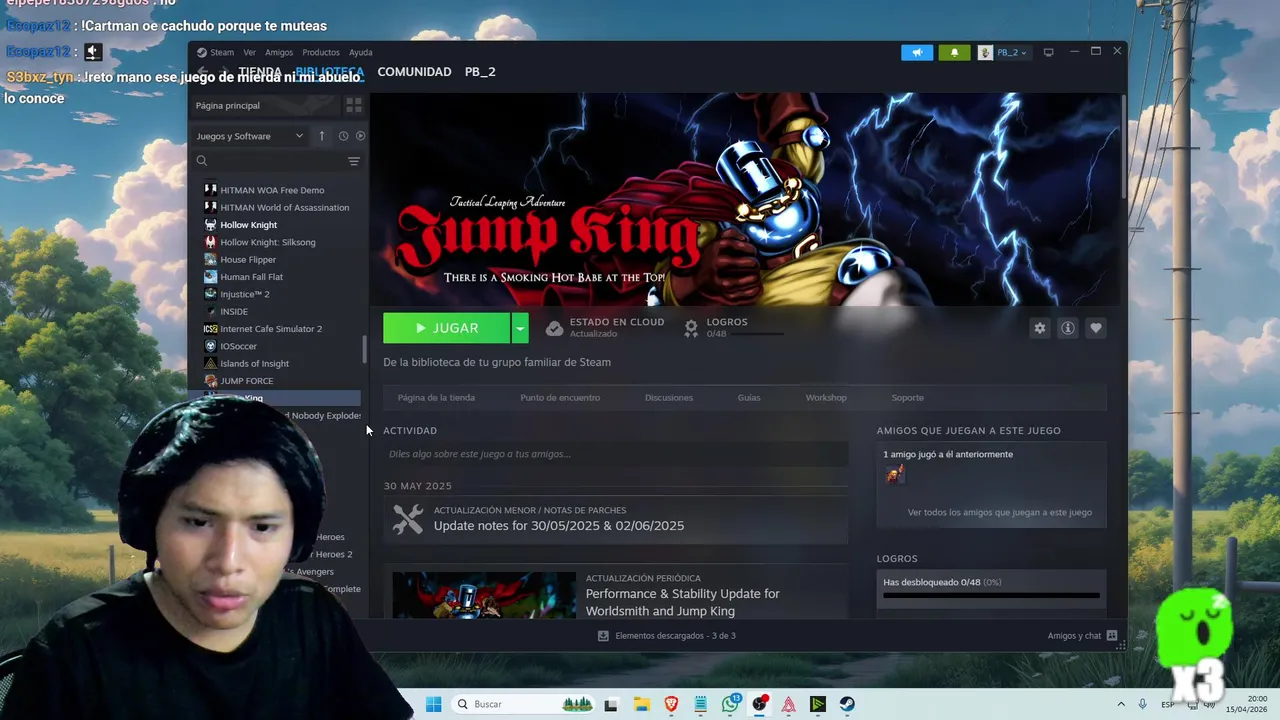Click the achievements progress bar in LOGROS panel
Screen dimensions: 1280x720
click(x=991, y=596)
